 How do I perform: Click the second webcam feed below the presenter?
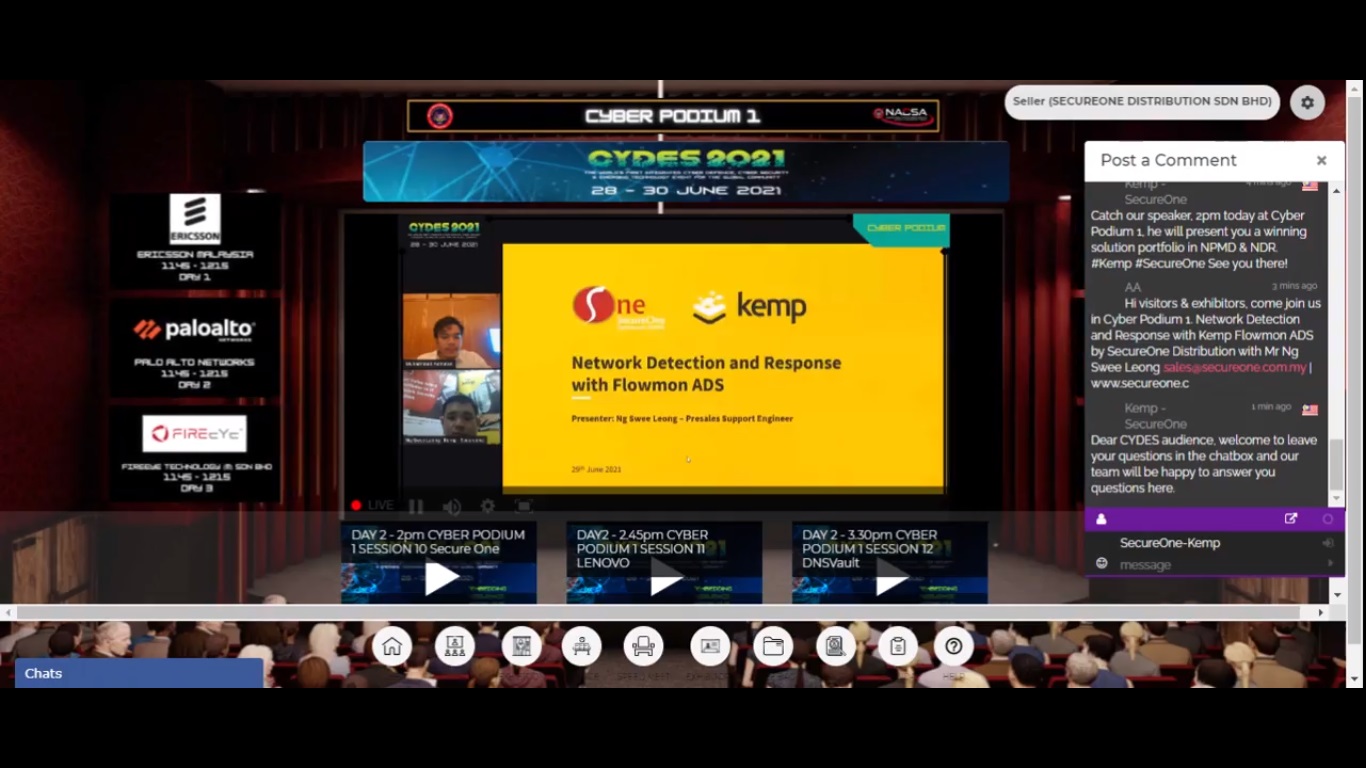tap(452, 407)
